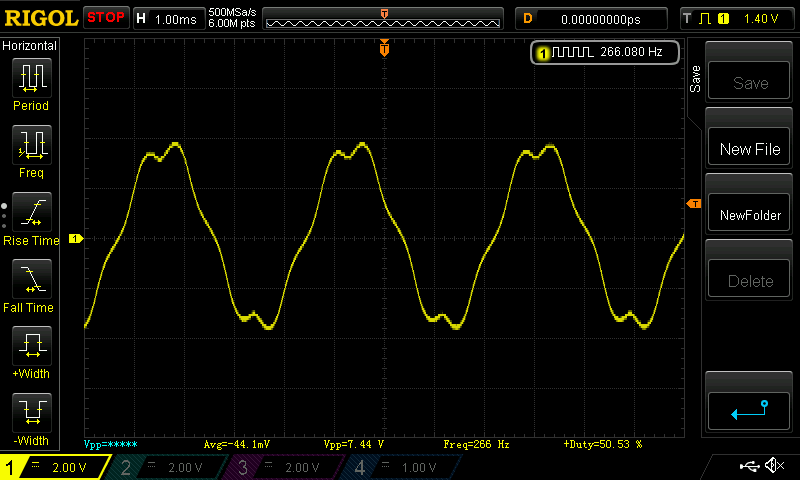Choose the Fall Time measurement icon

click(x=31, y=280)
